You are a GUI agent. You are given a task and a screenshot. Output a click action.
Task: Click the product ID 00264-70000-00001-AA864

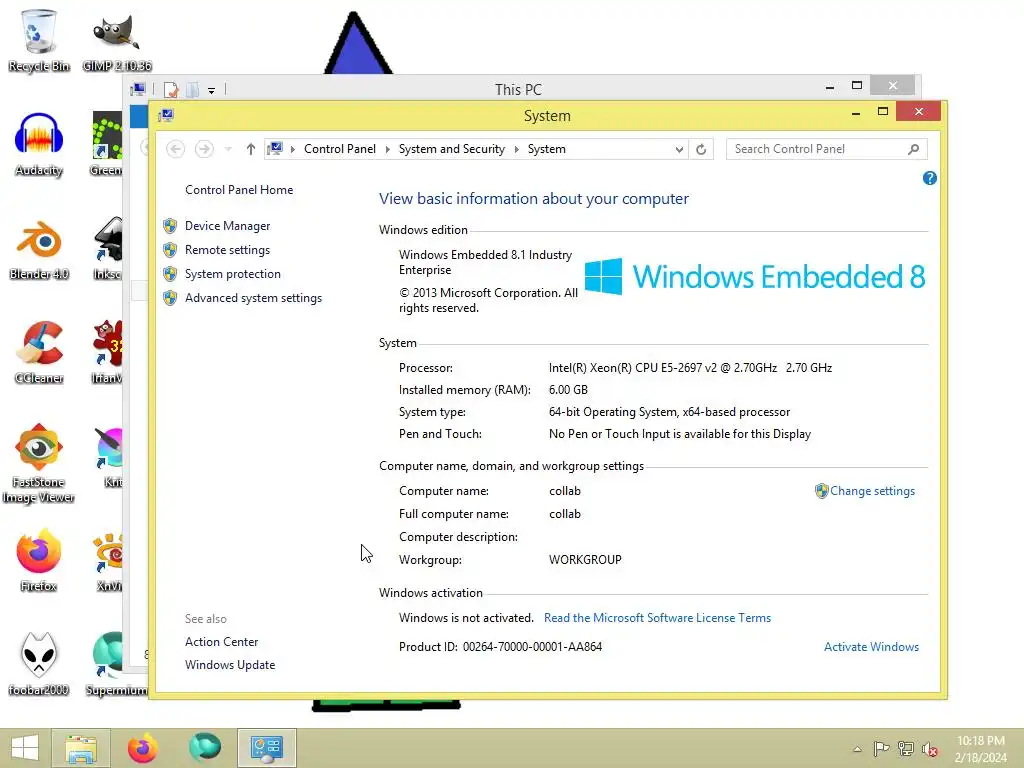coord(532,647)
